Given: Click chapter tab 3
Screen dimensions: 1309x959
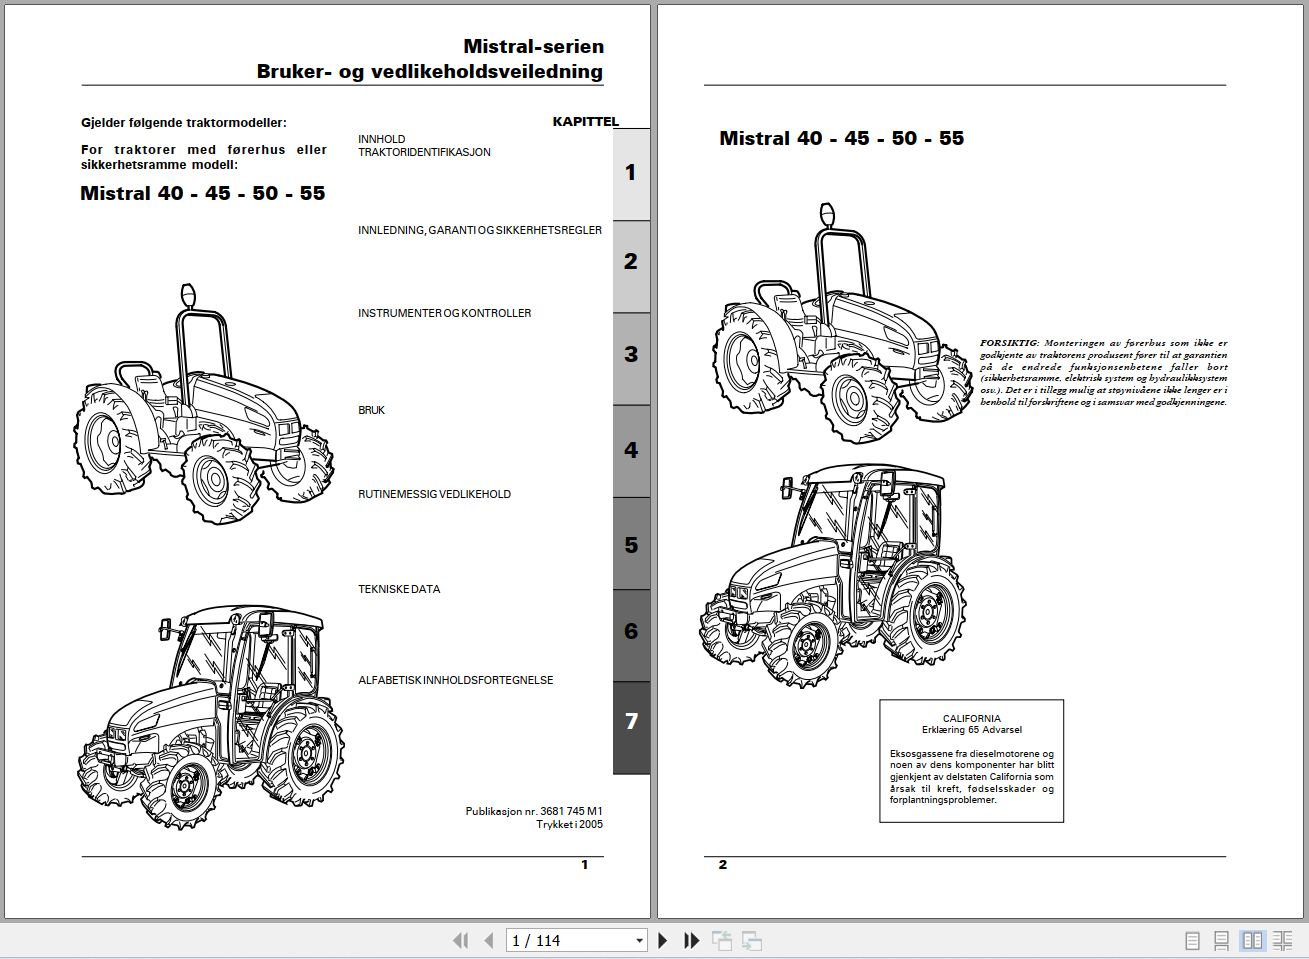Looking at the screenshot, I should (x=631, y=358).
